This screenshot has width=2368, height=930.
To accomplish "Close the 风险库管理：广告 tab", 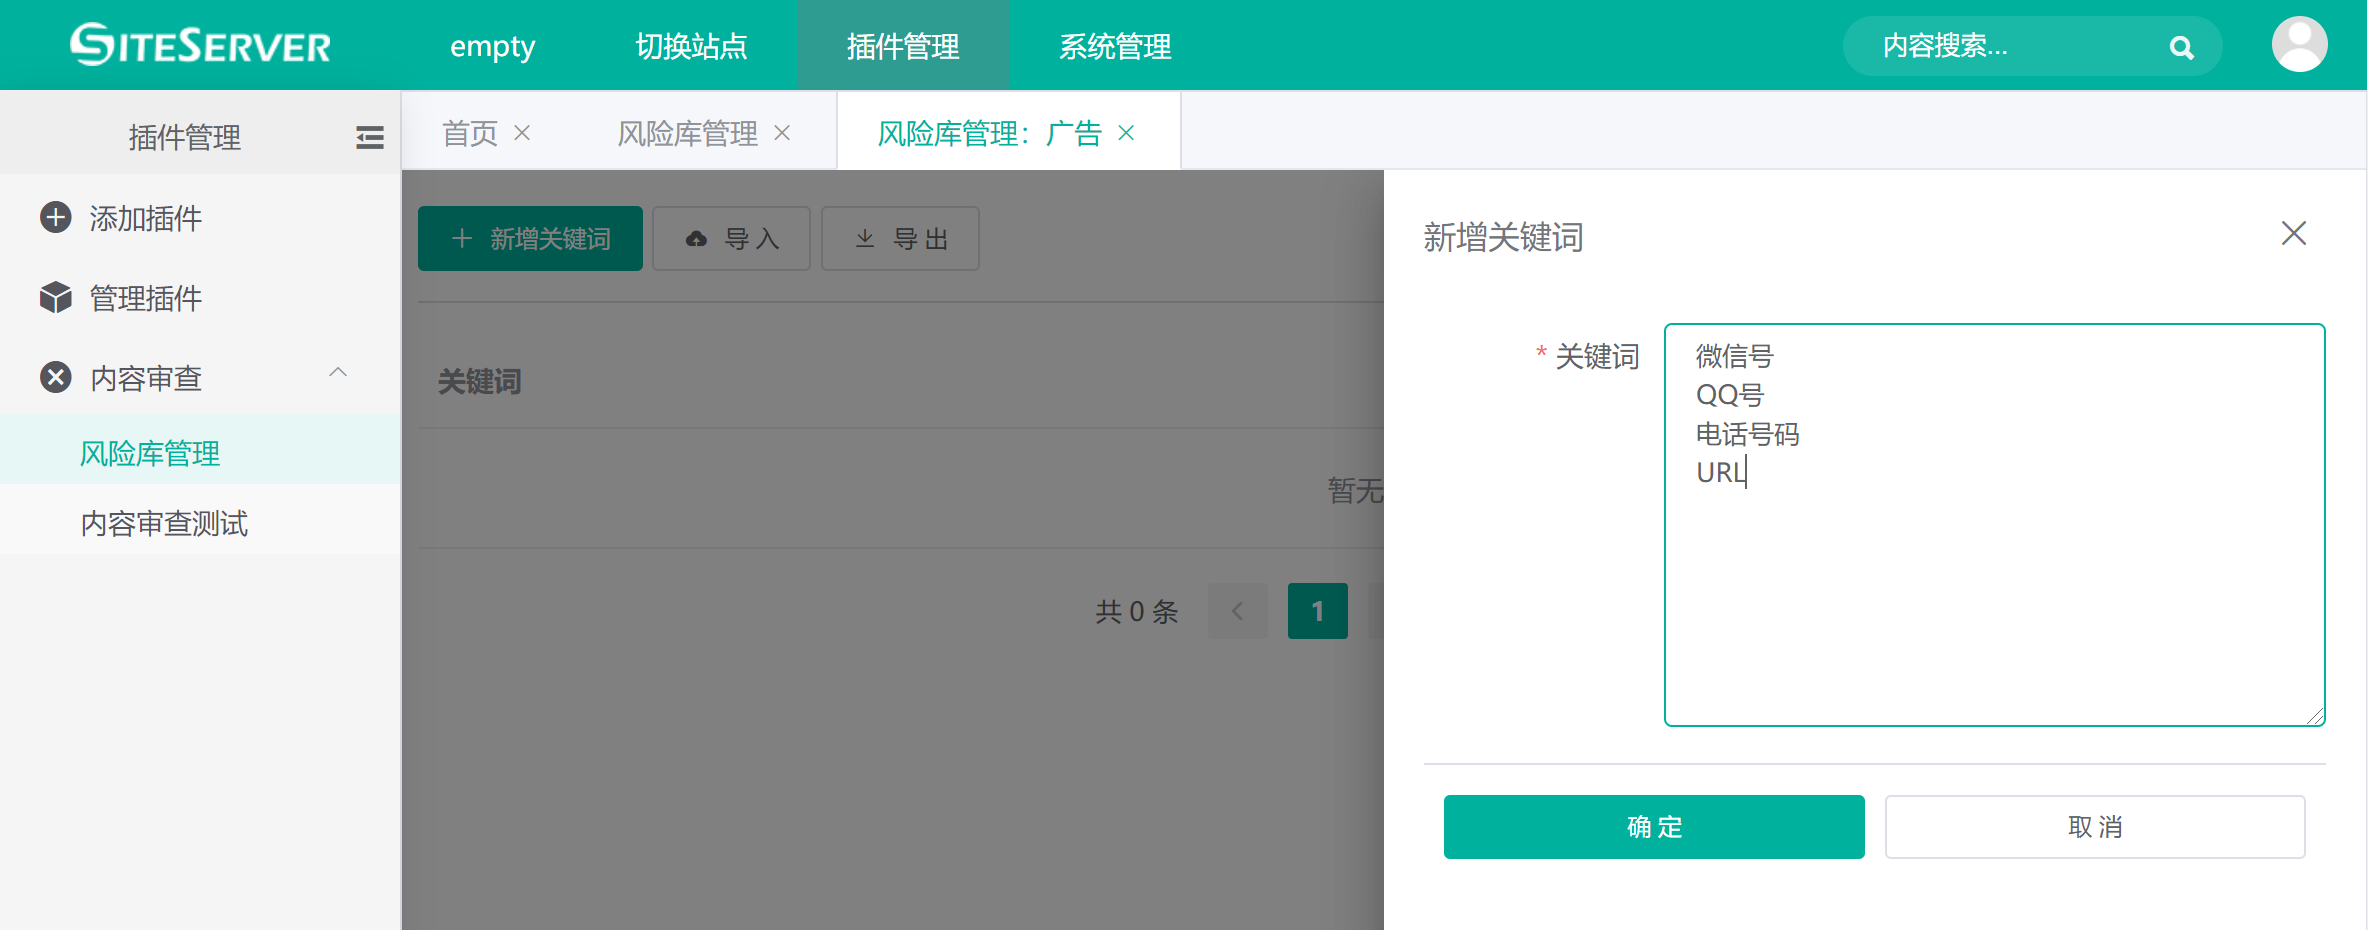I will click(1126, 133).
